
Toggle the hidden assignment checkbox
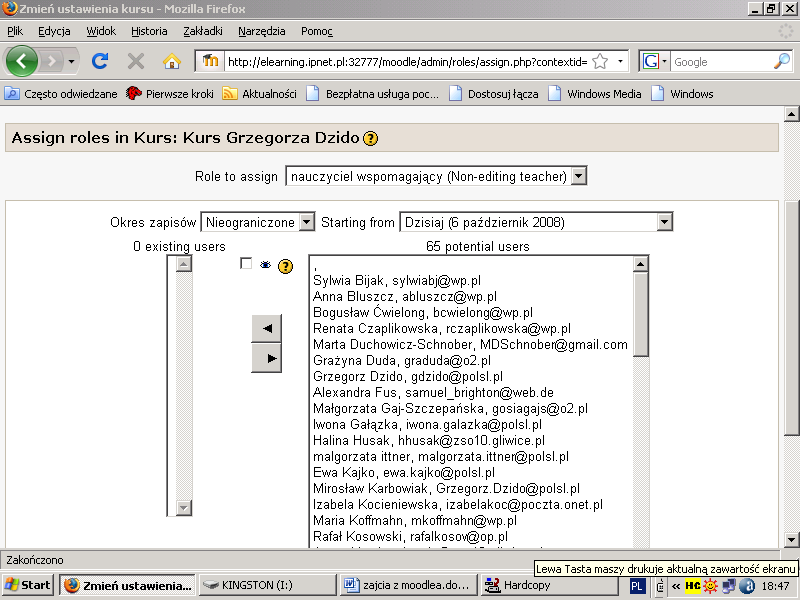pyautogui.click(x=246, y=263)
